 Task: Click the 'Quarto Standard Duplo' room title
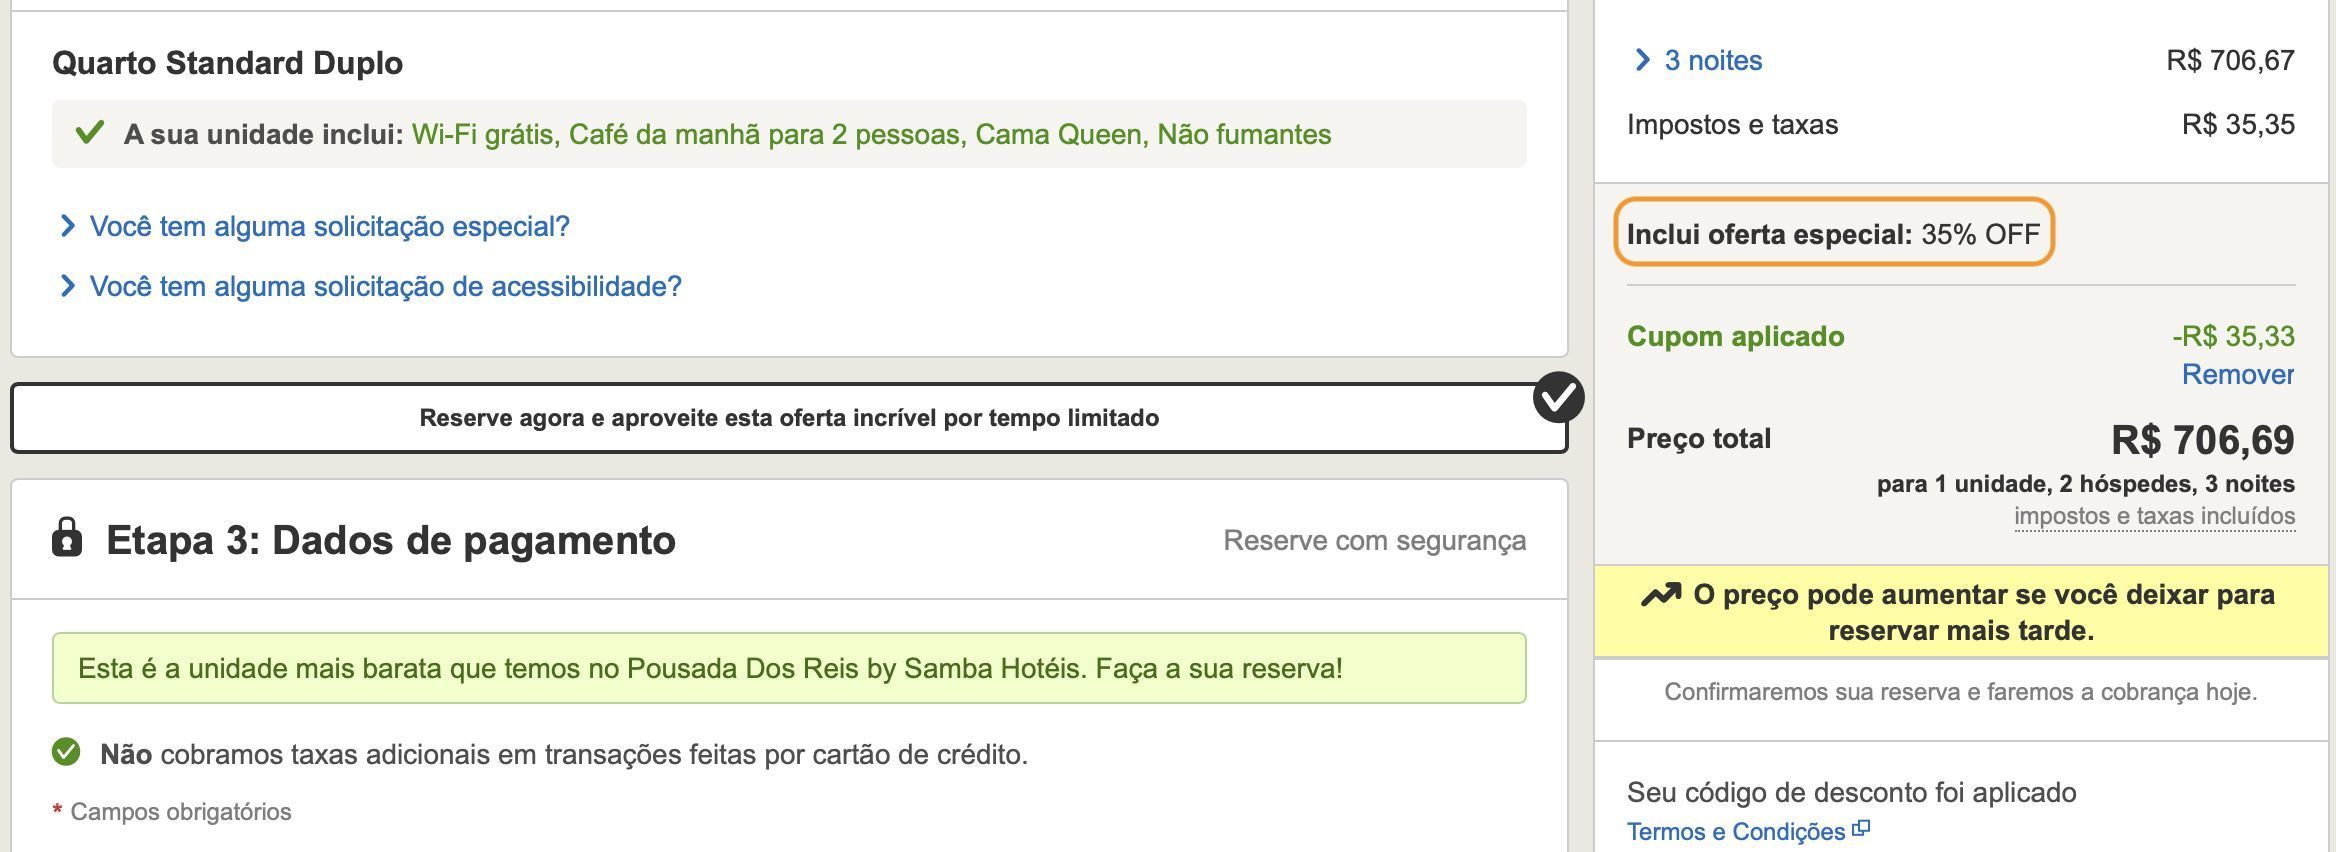click(227, 63)
